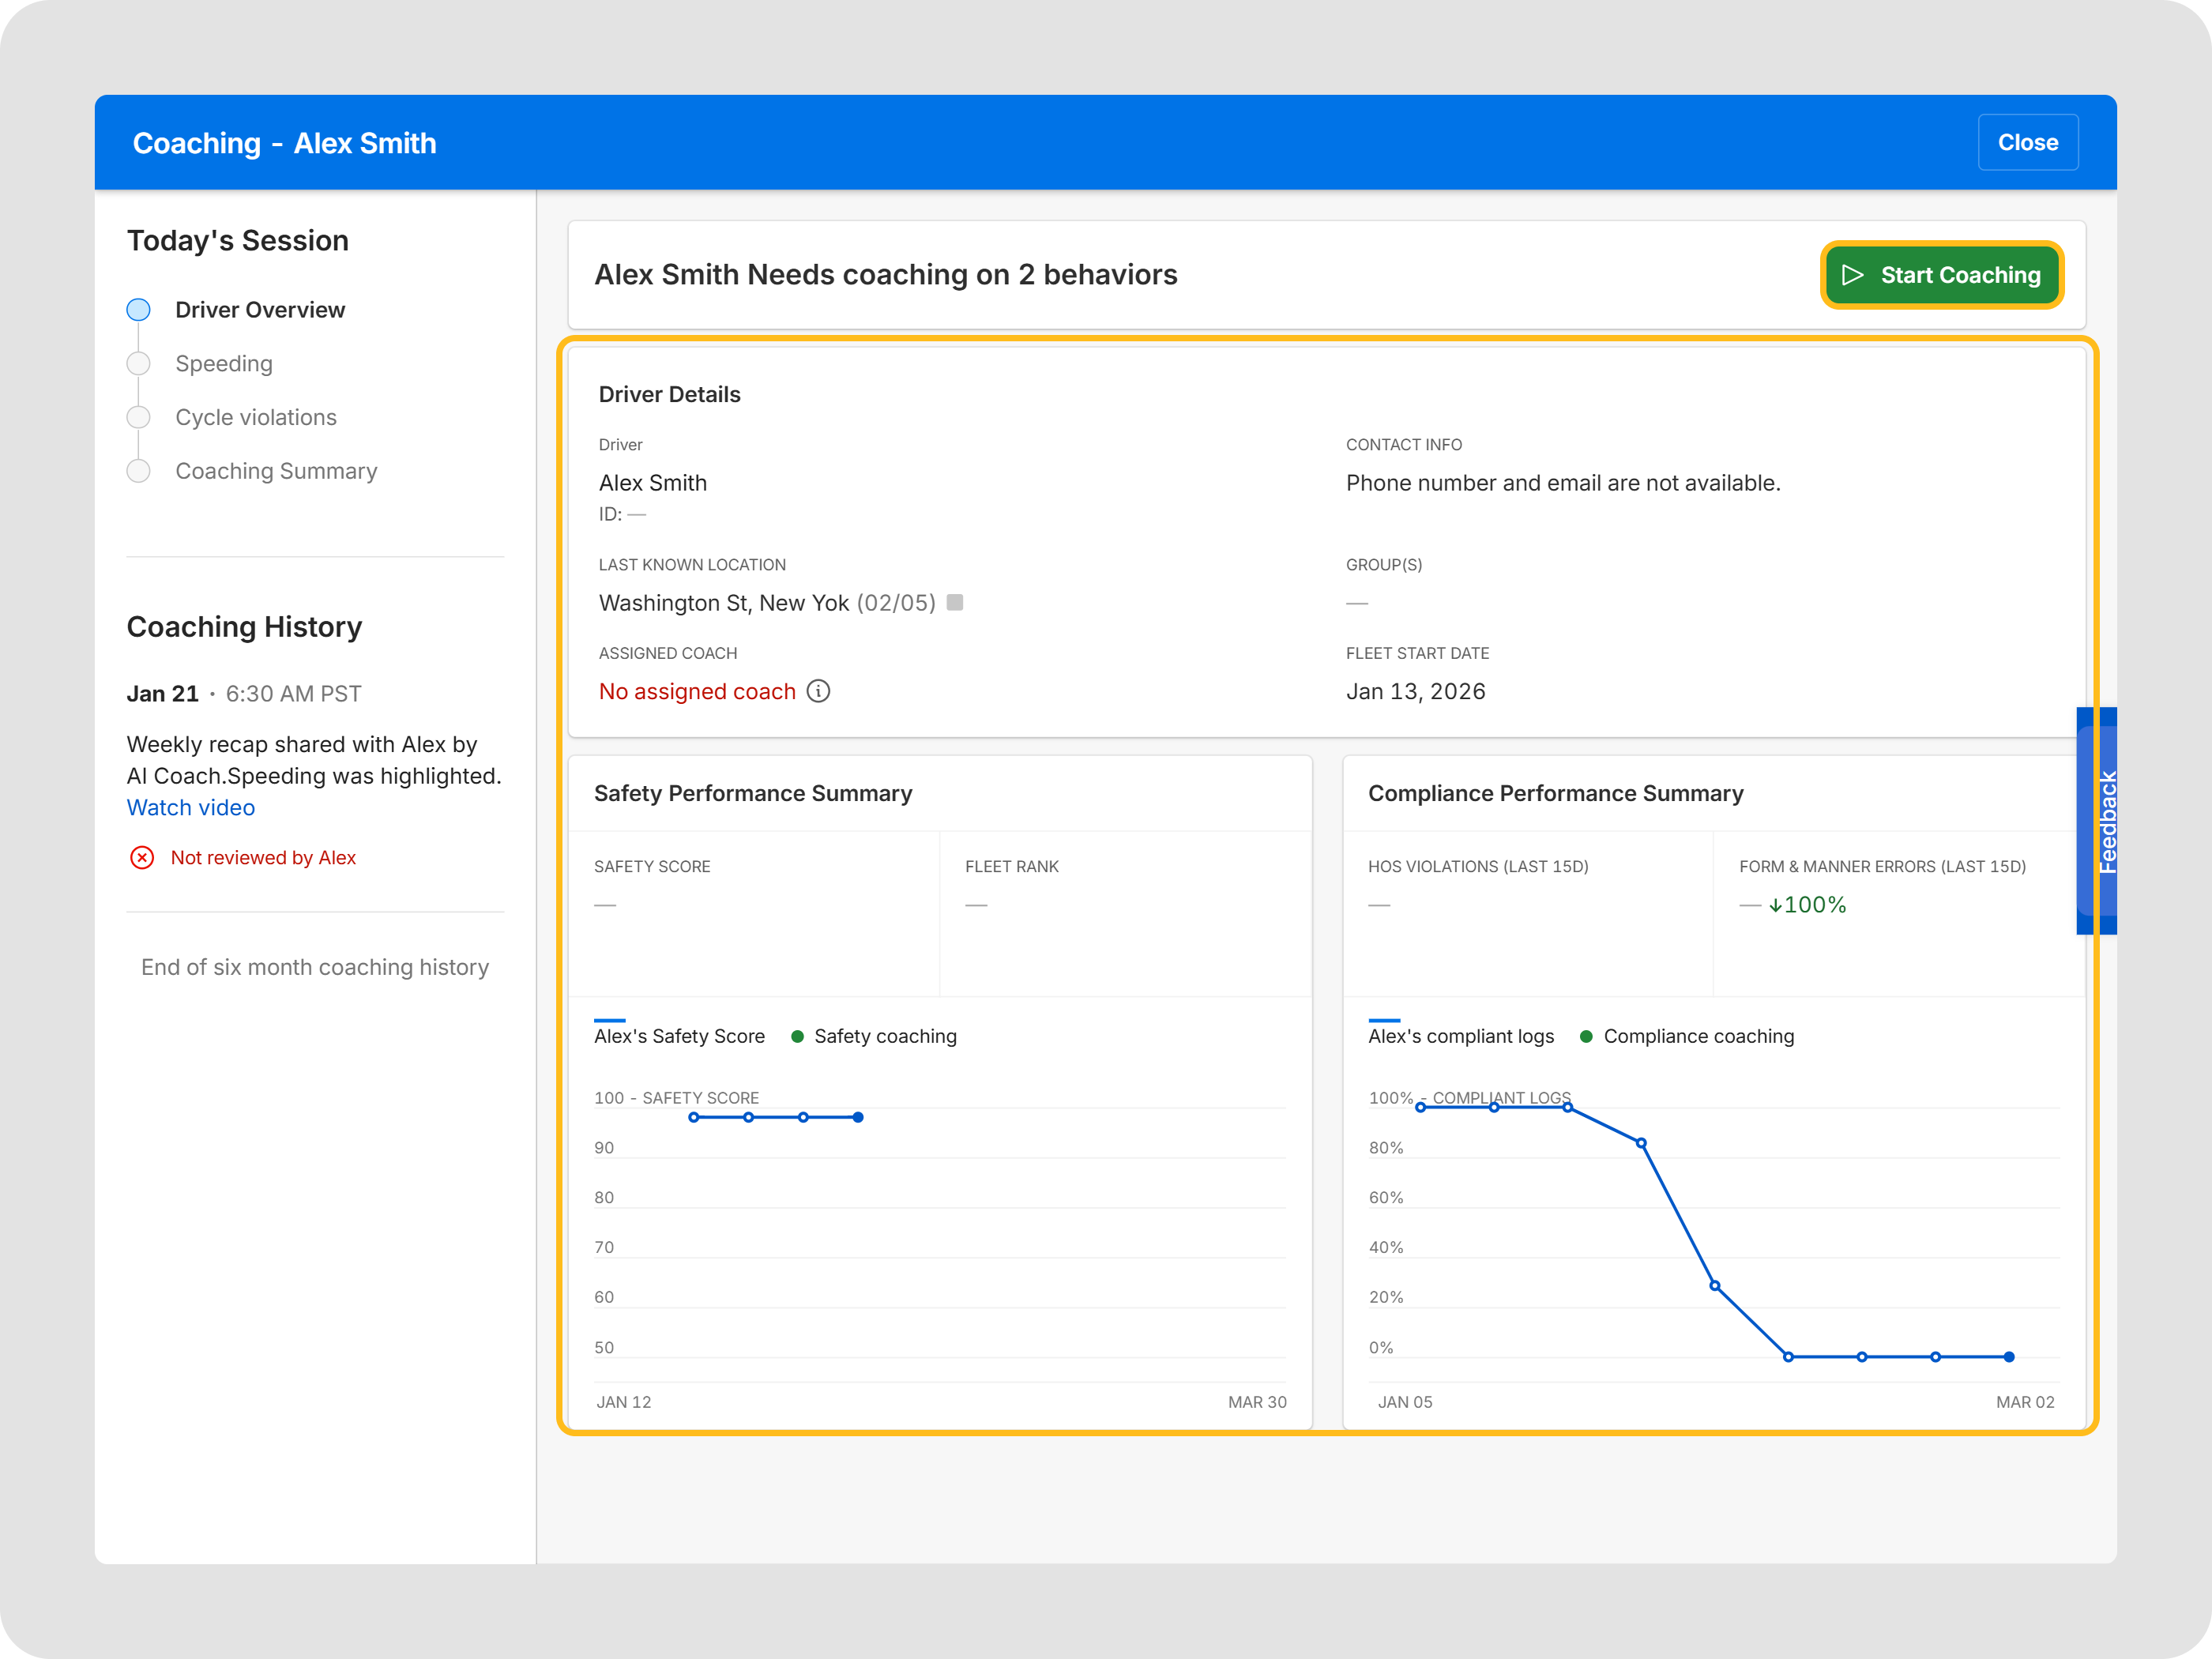Go to the Coaching Summary step
This screenshot has height=1659, width=2212.
coord(276,471)
